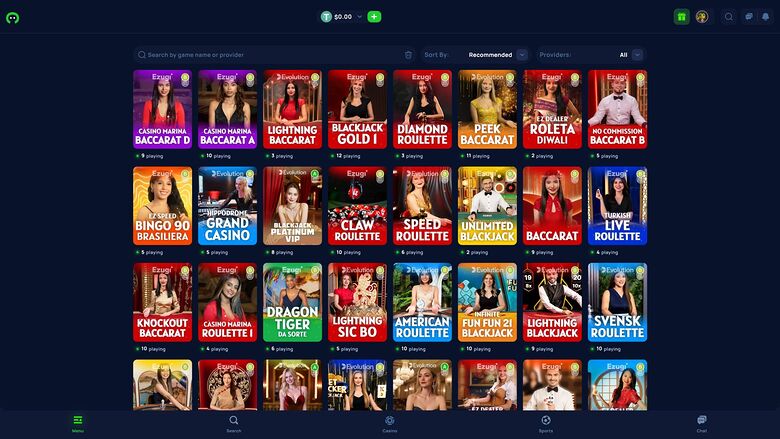The width and height of the screenshot is (780, 439).
Task: Click the trash icon in search bar
Action: [408, 55]
